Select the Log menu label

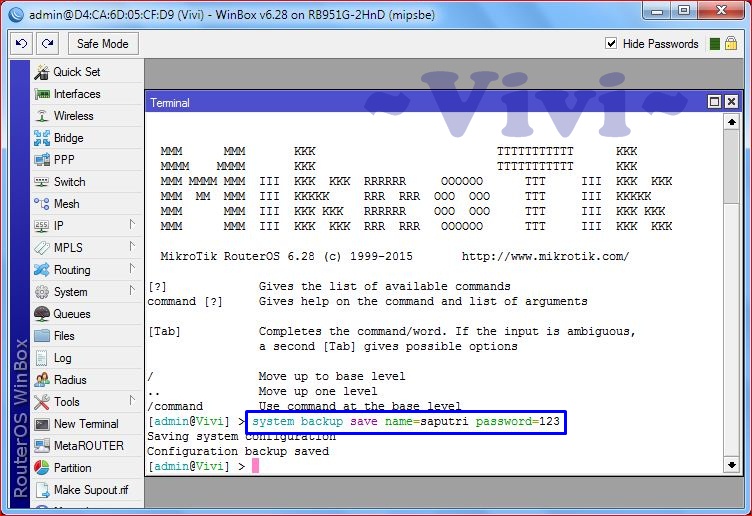pyautogui.click(x=62, y=358)
